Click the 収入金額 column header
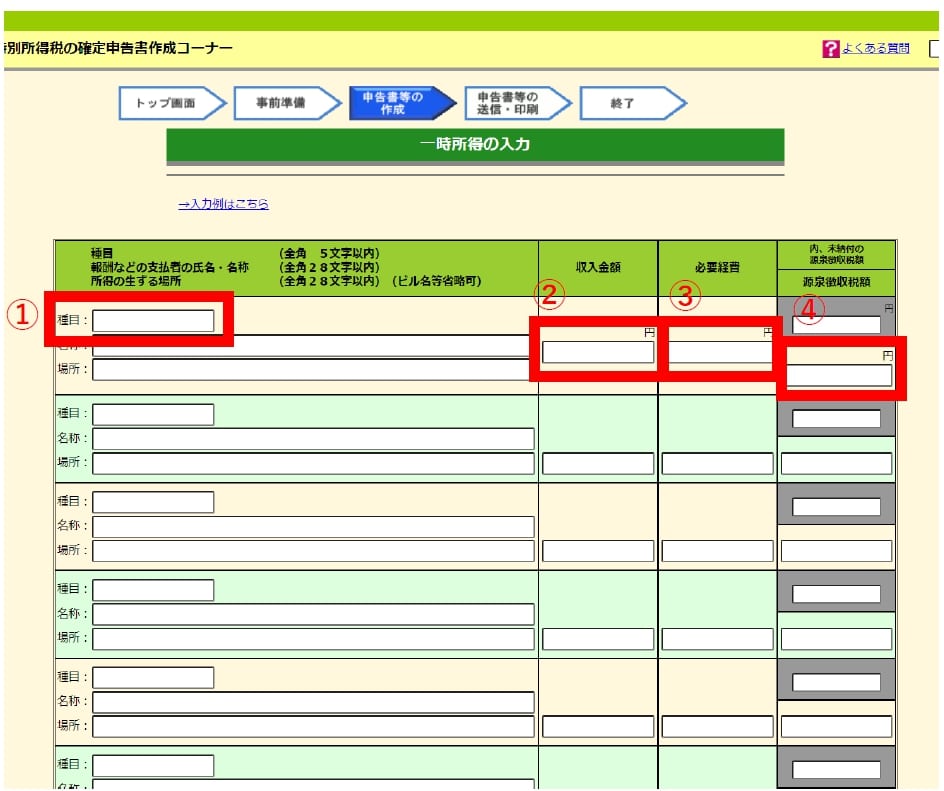 (598, 267)
